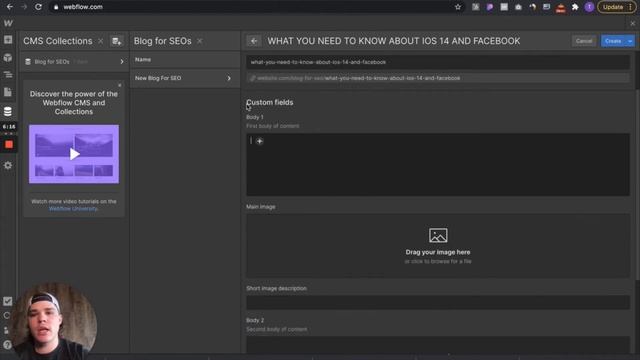Open the help question mark icon
Image resolution: width=640 pixels, height=360 pixels.
point(7,345)
